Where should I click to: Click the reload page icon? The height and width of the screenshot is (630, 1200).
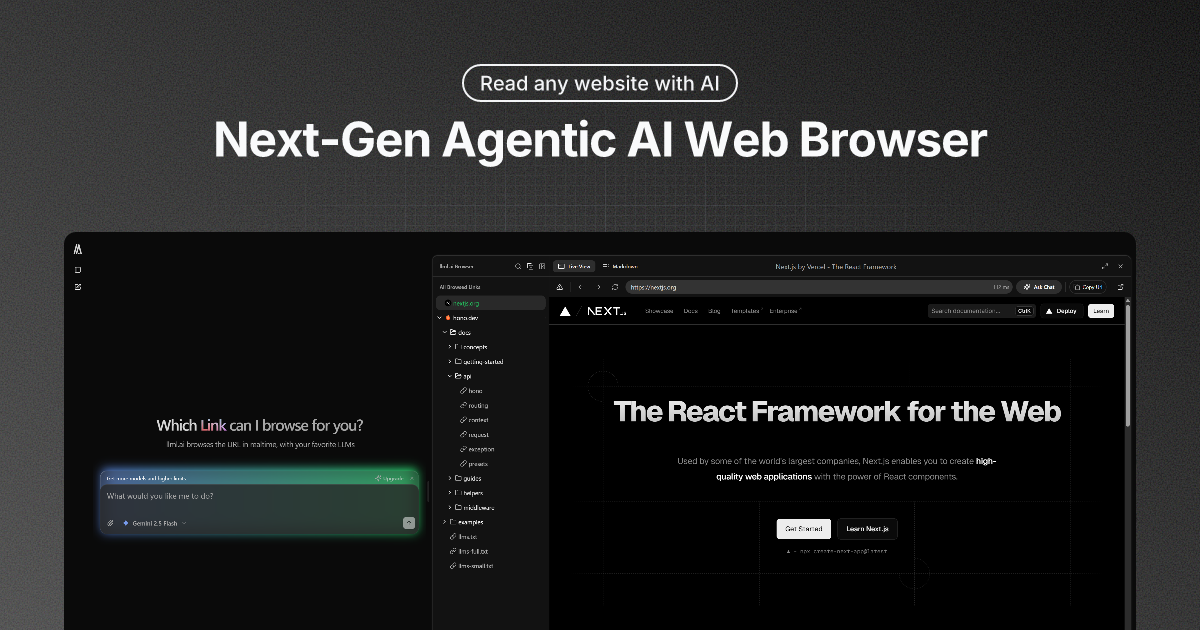615,287
